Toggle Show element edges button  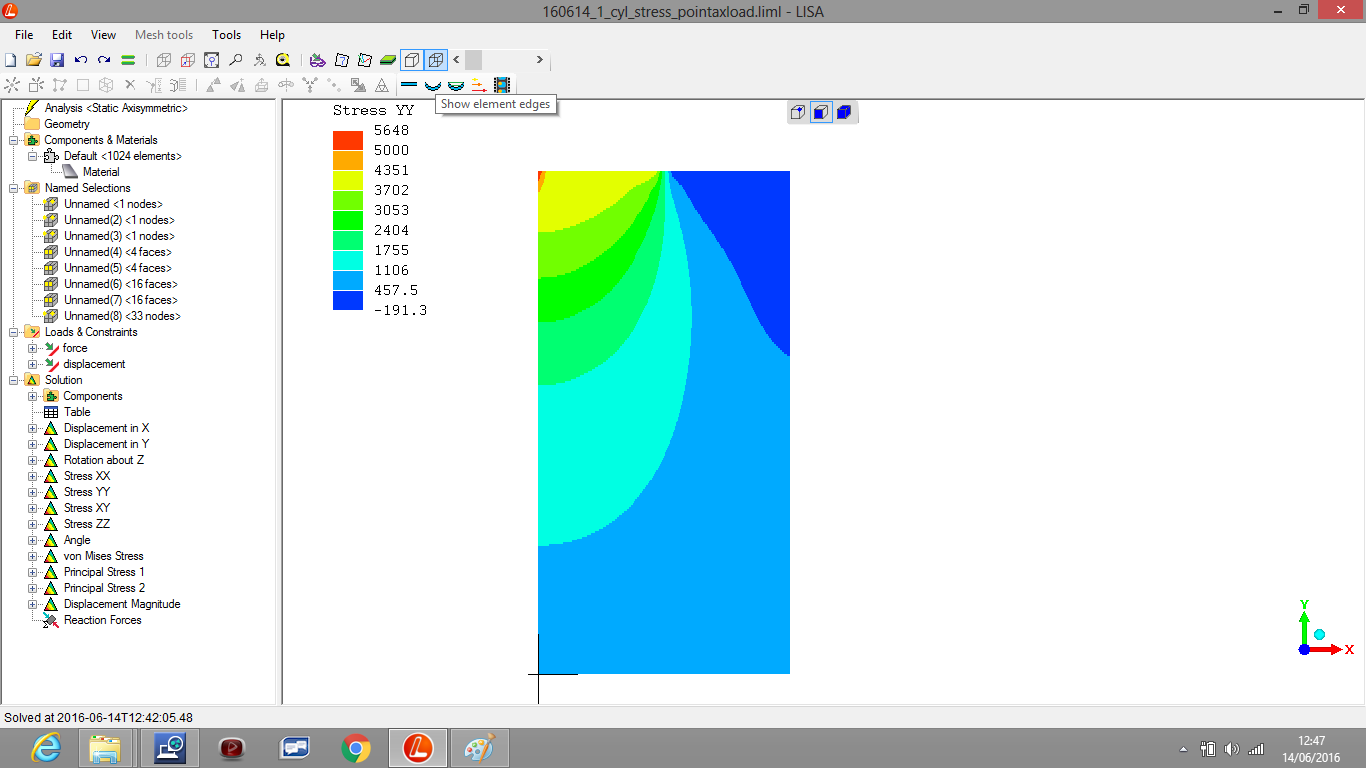tap(435, 60)
